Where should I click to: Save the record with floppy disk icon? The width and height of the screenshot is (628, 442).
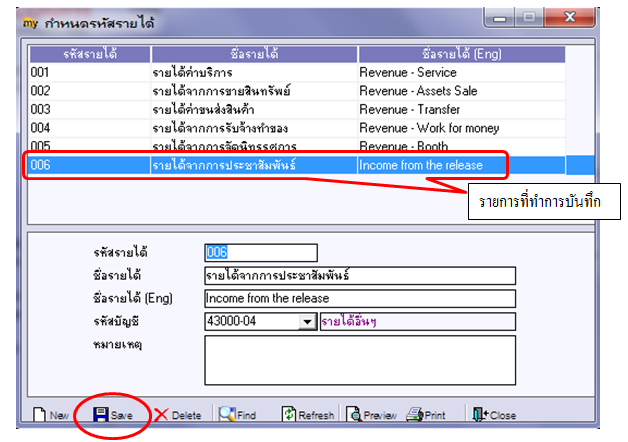point(100,414)
